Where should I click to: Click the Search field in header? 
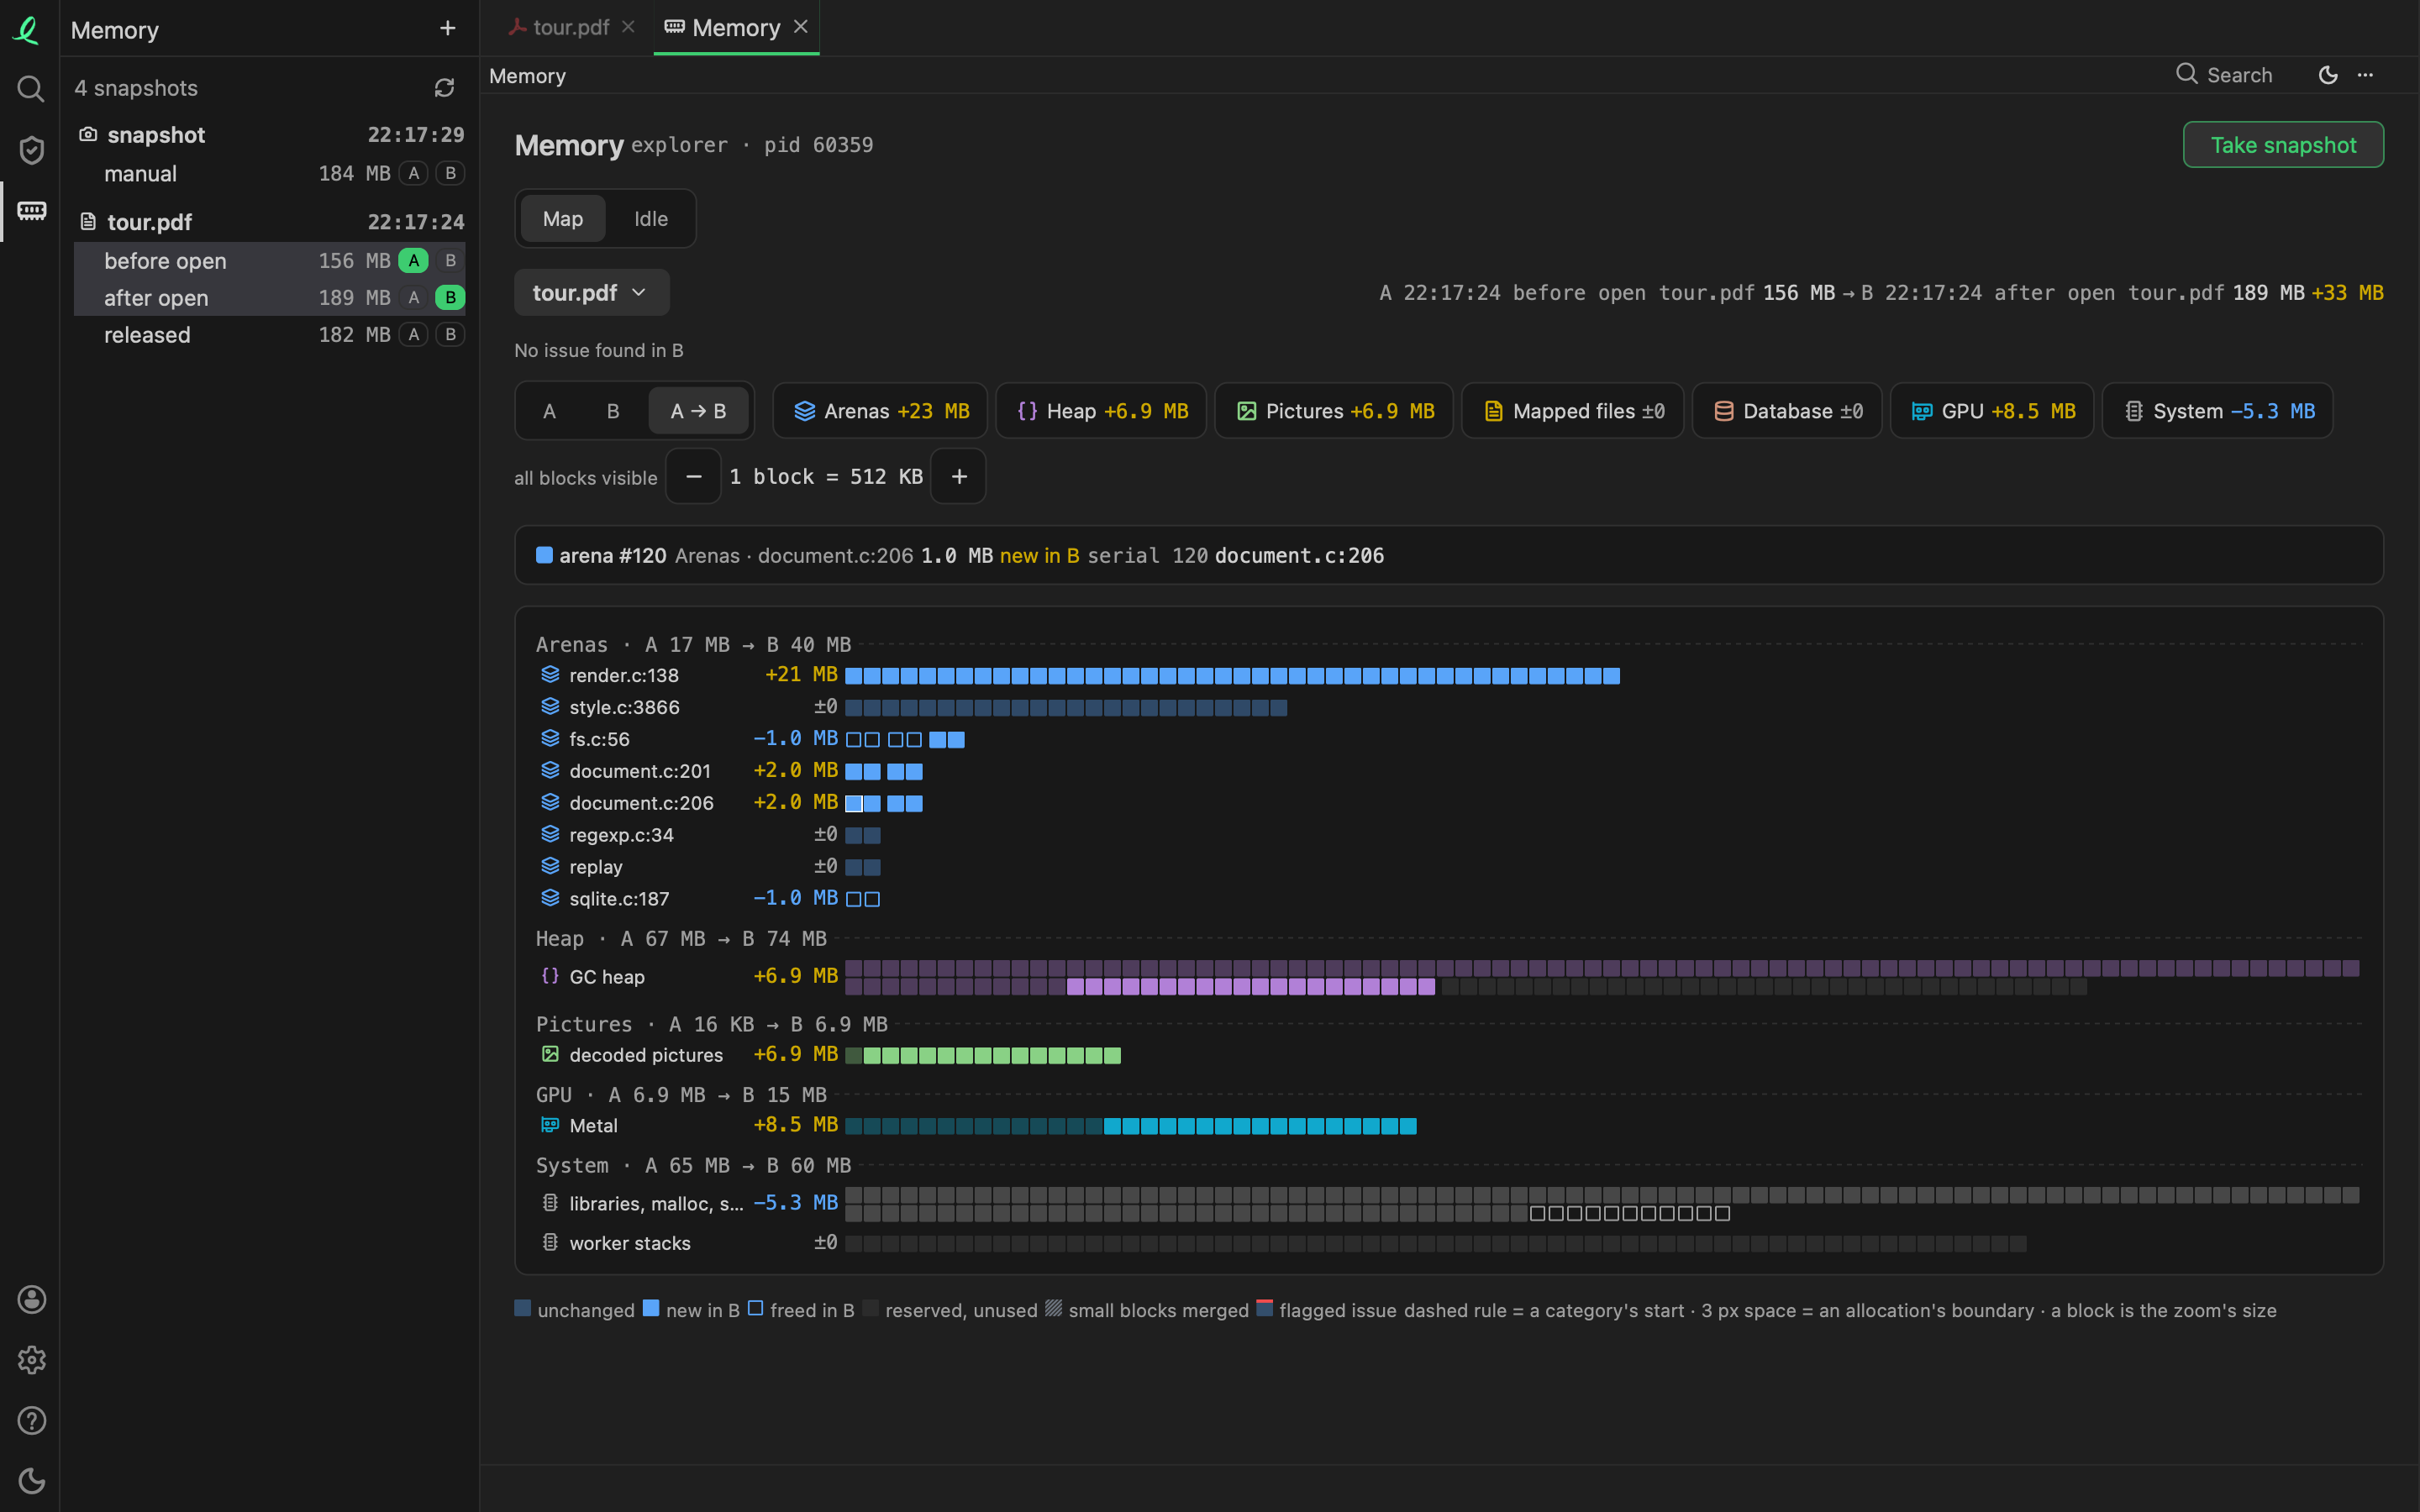(x=2225, y=75)
